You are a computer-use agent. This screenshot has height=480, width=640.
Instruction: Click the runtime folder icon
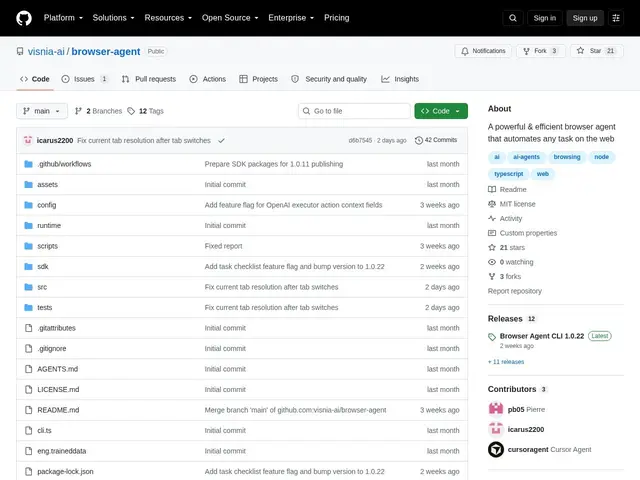click(28, 225)
